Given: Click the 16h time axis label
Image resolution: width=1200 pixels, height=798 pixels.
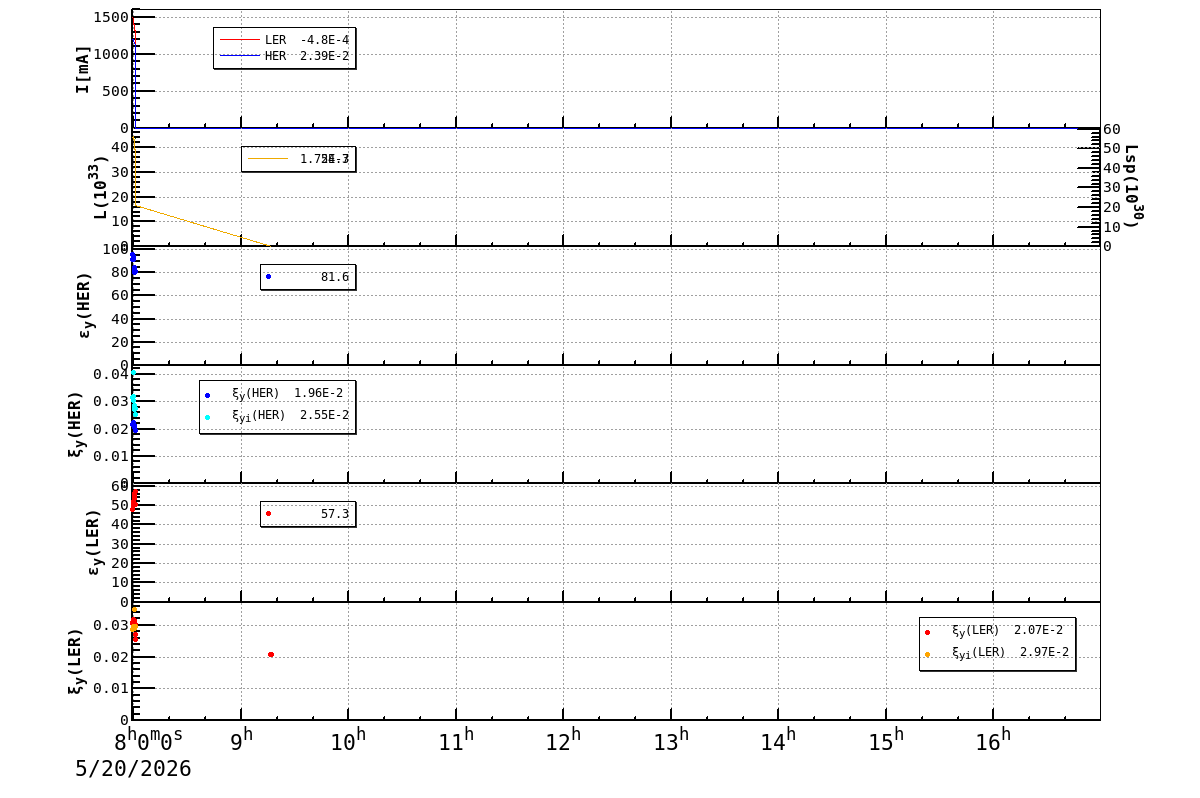Looking at the screenshot, I should (x=993, y=741).
